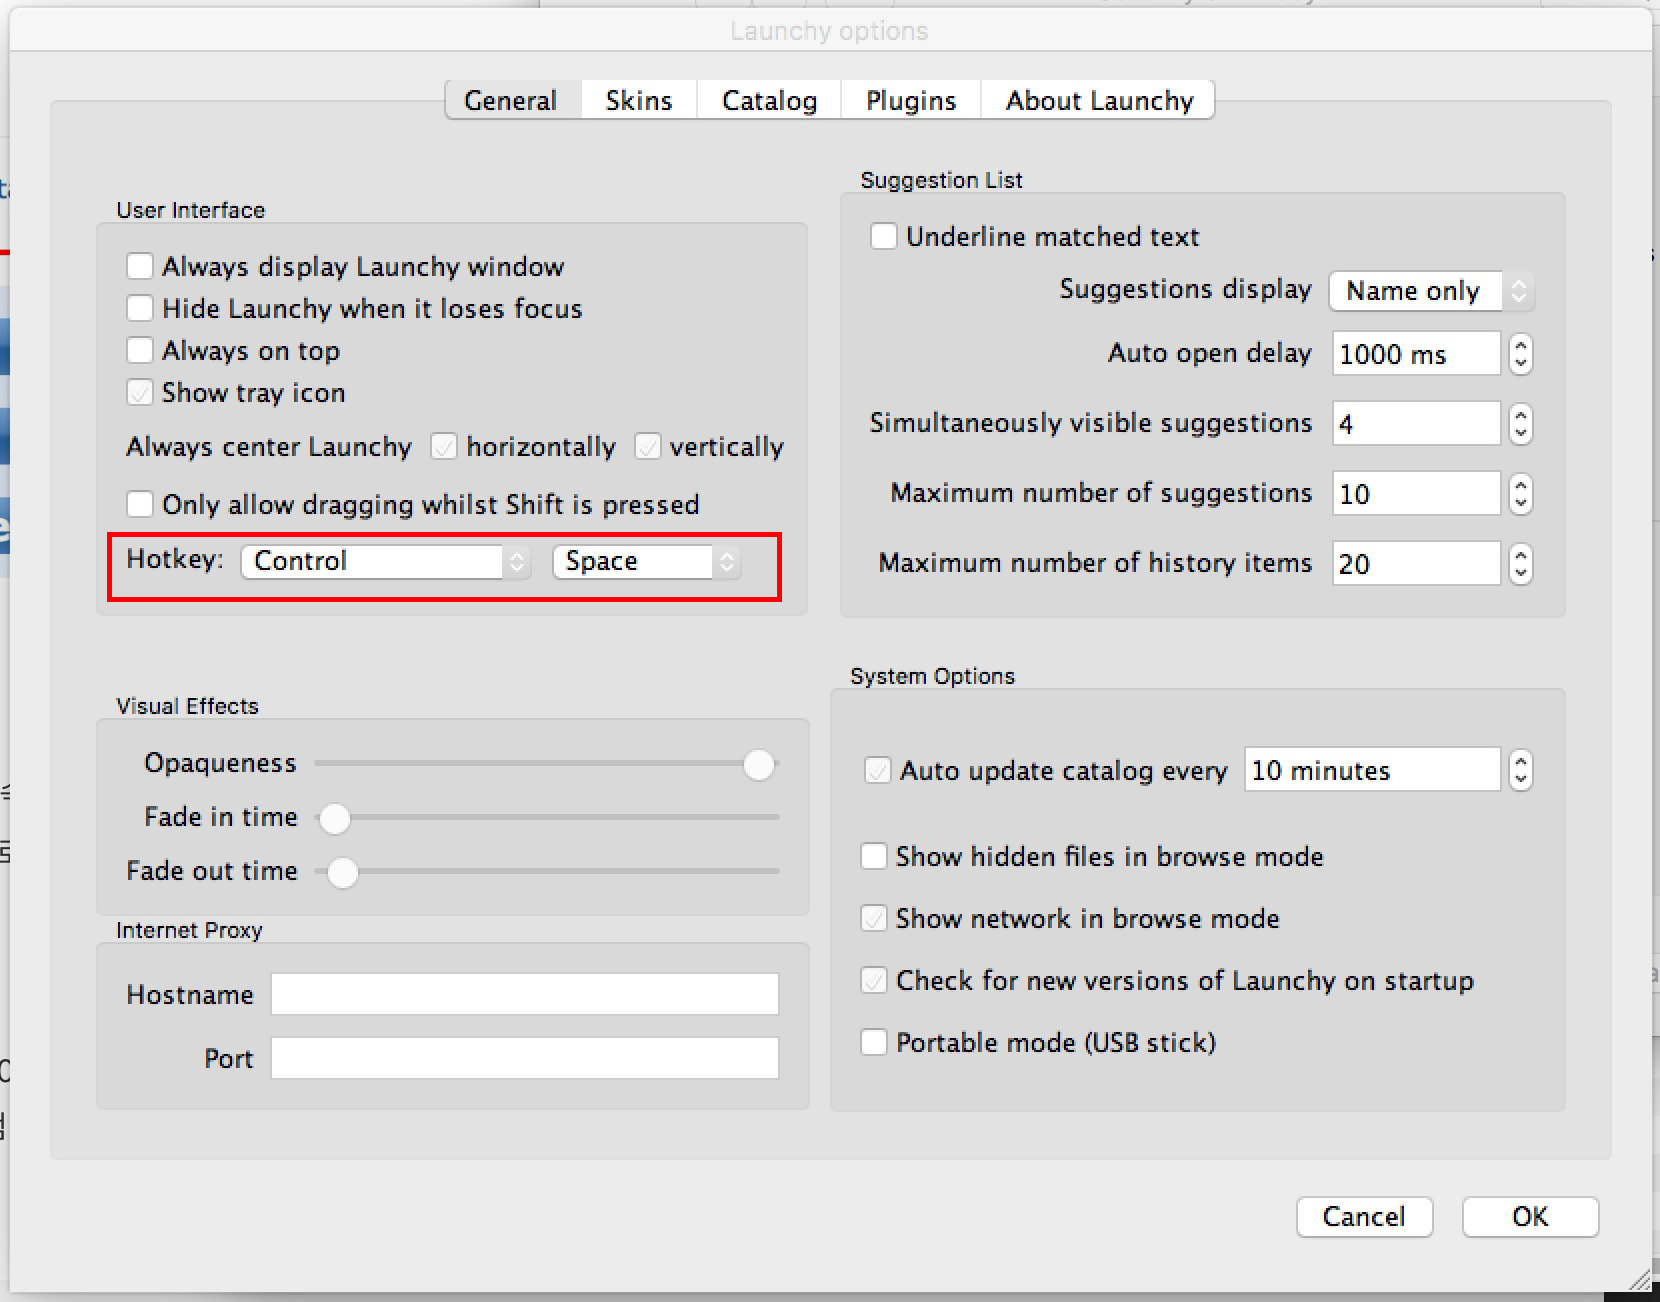Click the 10 minutes update interval field

pos(1372,770)
